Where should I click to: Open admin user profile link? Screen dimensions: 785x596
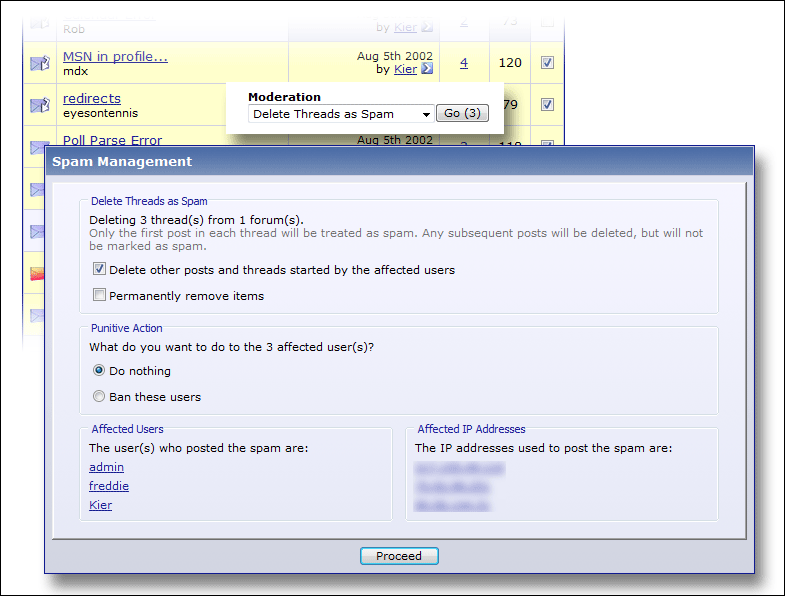106,467
